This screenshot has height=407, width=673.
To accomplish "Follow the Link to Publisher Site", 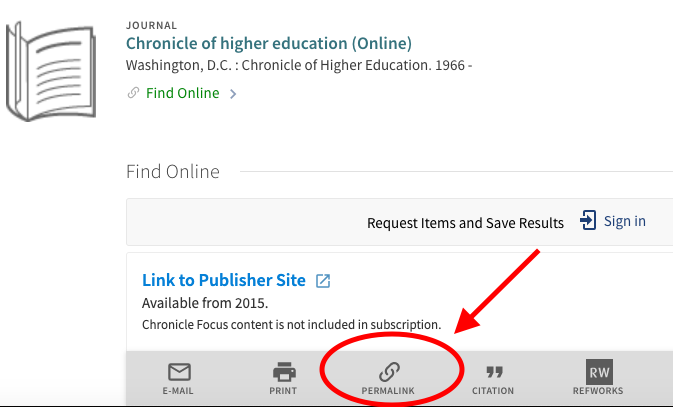I will 224,280.
